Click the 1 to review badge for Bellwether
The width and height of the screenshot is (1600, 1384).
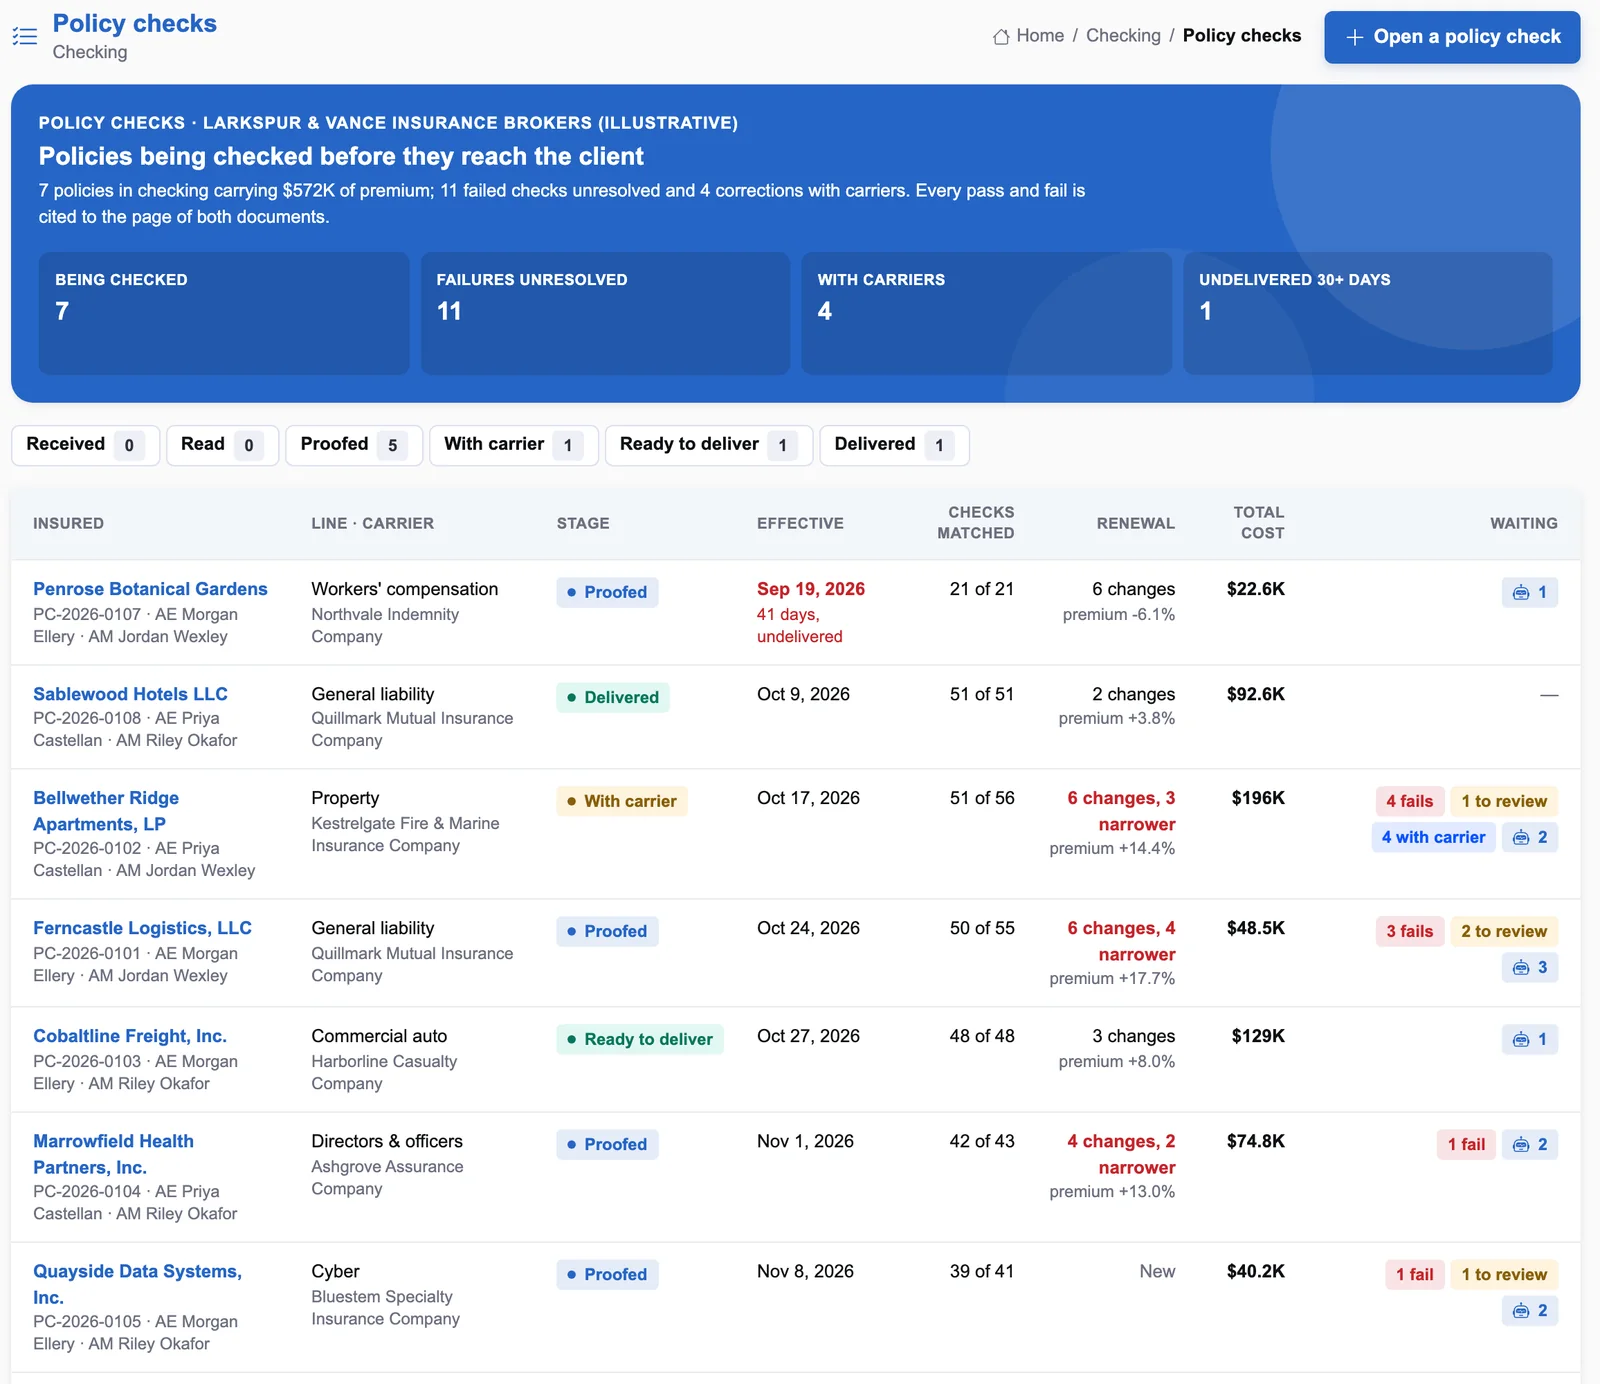click(1504, 801)
